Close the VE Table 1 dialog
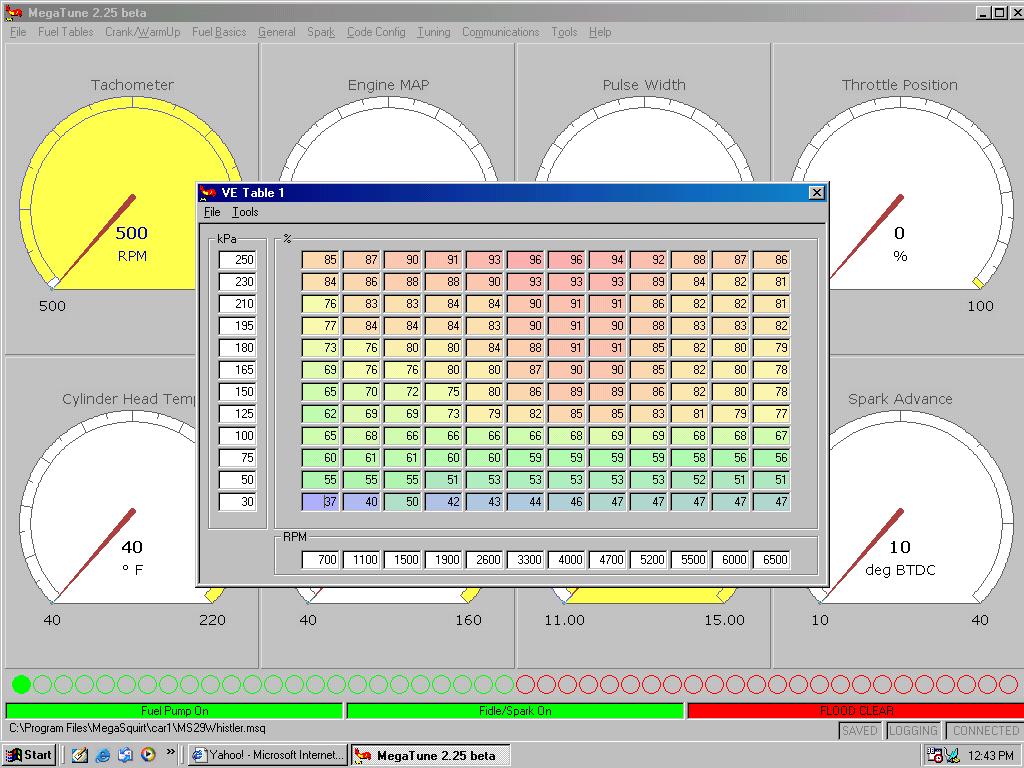 pos(816,193)
